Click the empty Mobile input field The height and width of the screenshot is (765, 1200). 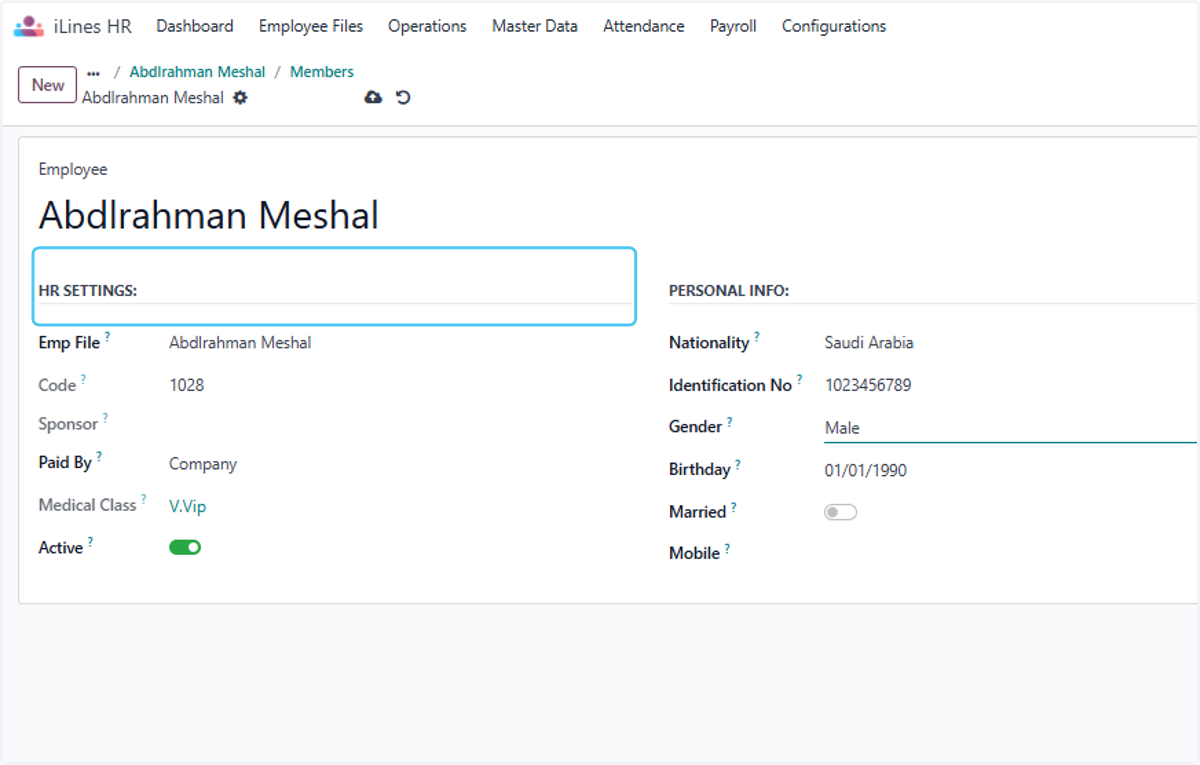1010,553
